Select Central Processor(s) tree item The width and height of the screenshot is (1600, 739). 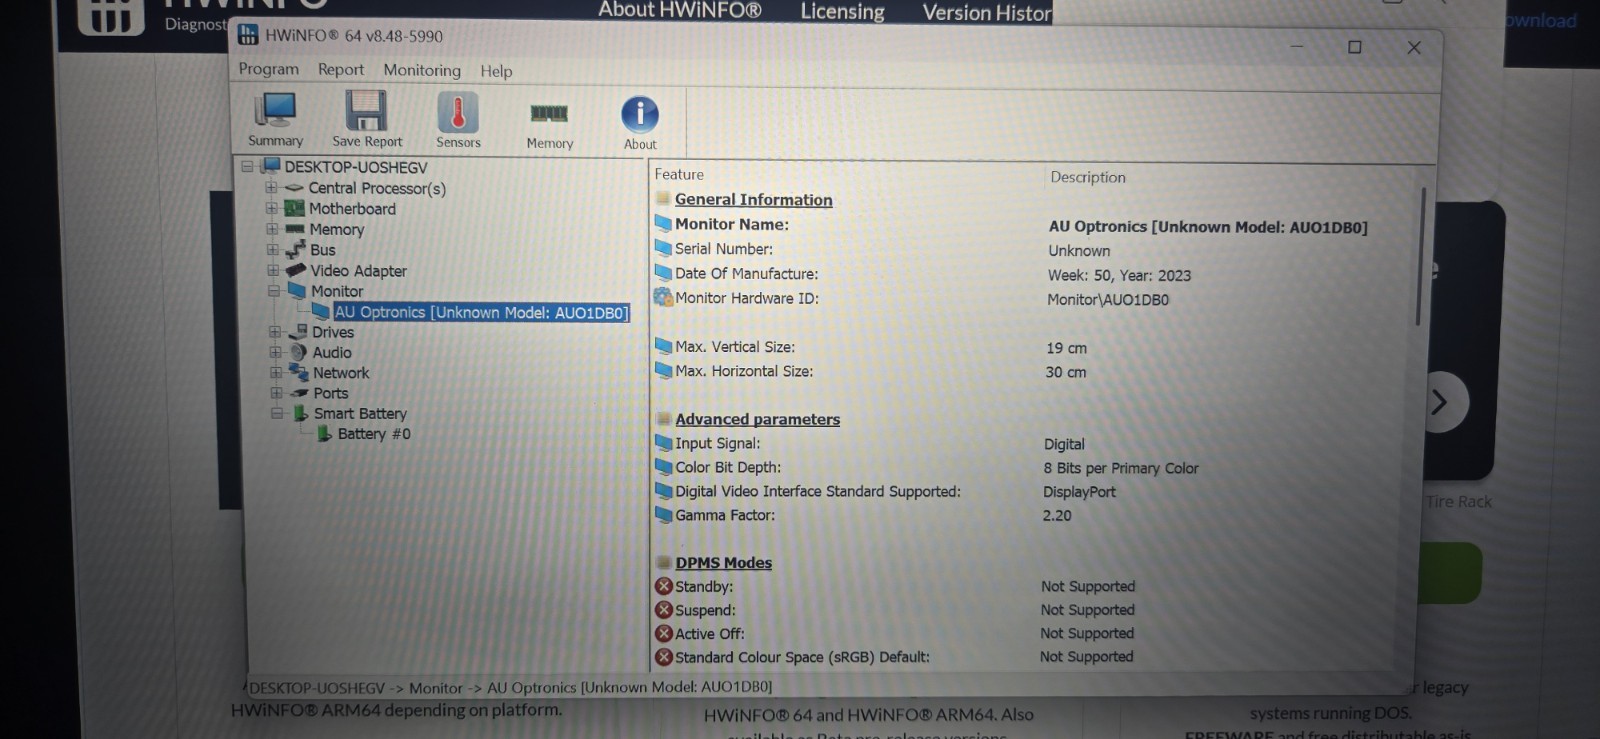(377, 188)
